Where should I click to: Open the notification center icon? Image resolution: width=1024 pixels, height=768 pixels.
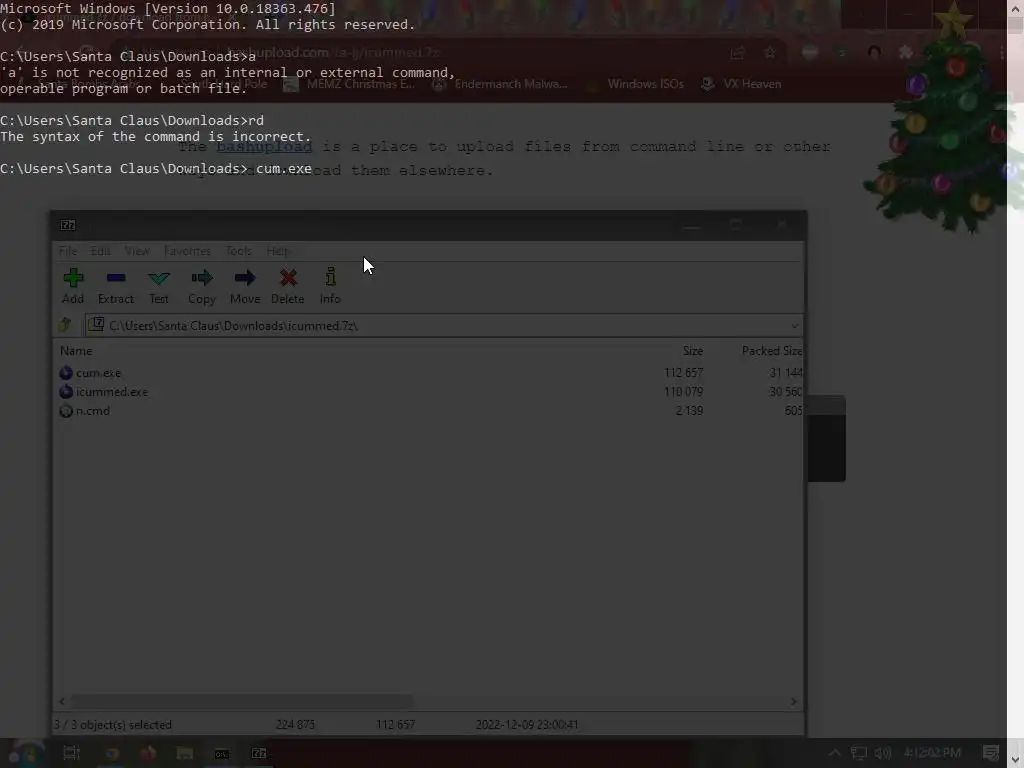[991, 753]
